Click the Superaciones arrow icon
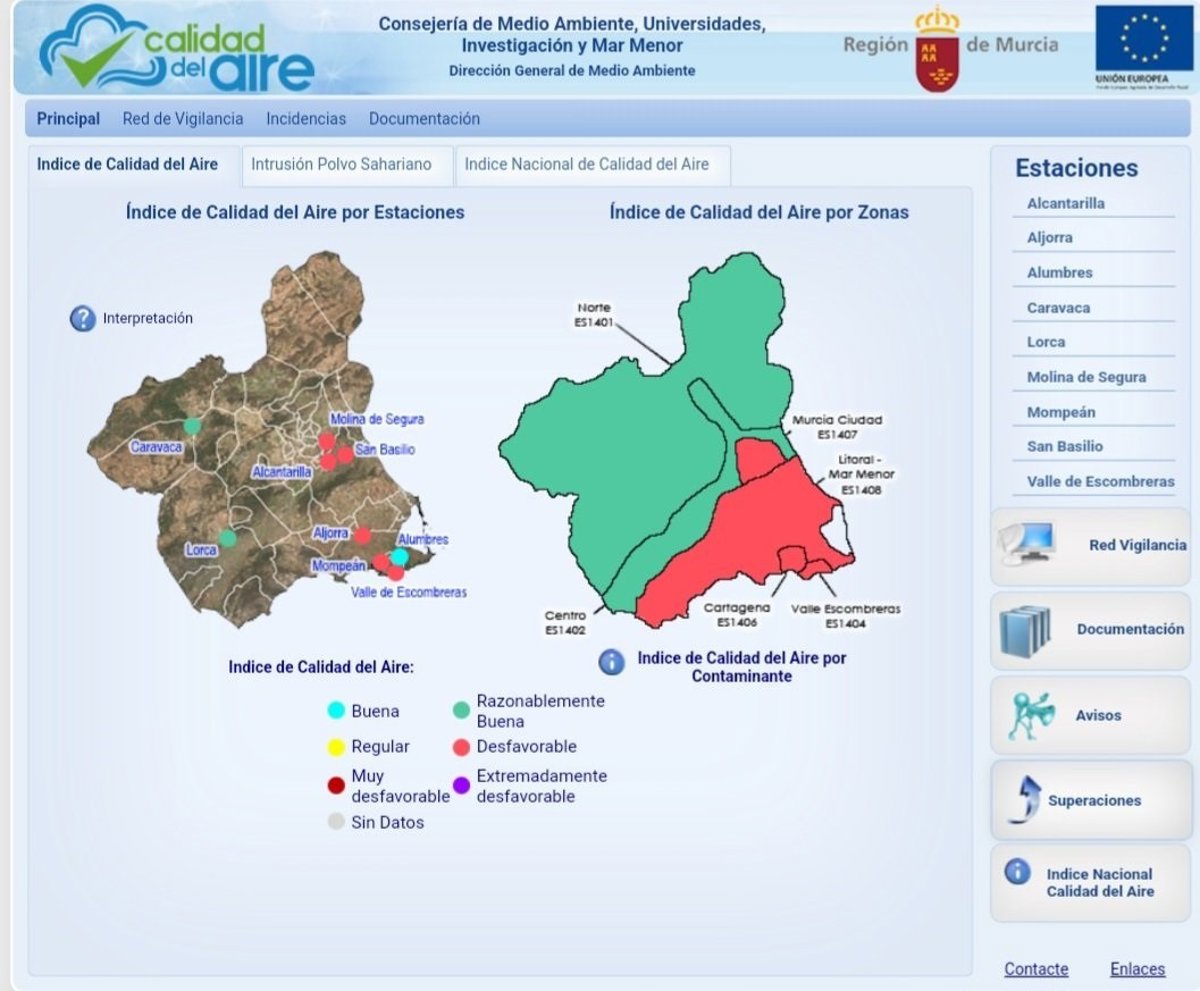The image size is (1200, 991). (1024, 800)
